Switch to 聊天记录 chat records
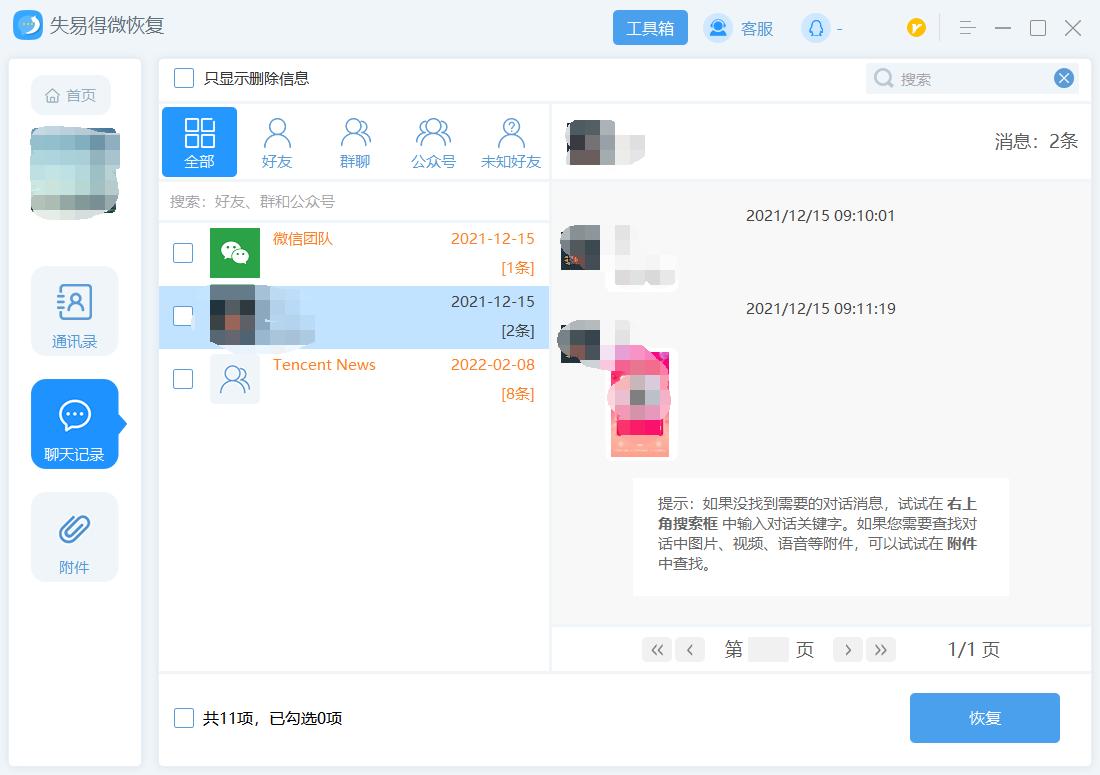The image size is (1100, 775). click(74, 424)
